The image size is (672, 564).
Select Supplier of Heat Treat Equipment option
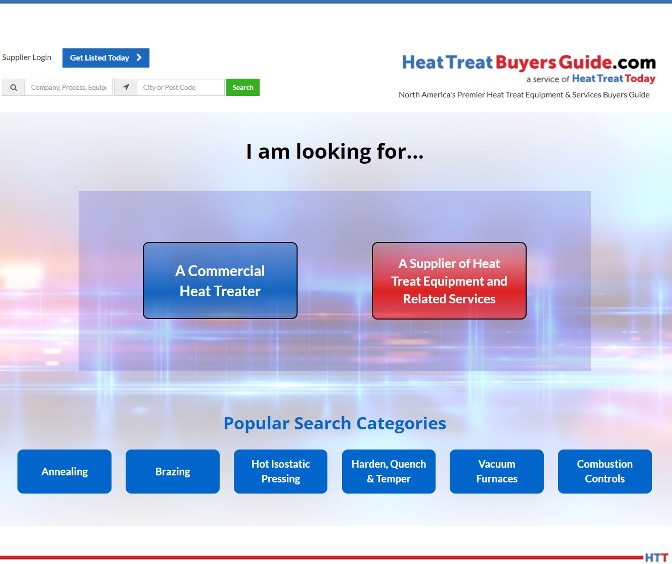[x=449, y=281]
